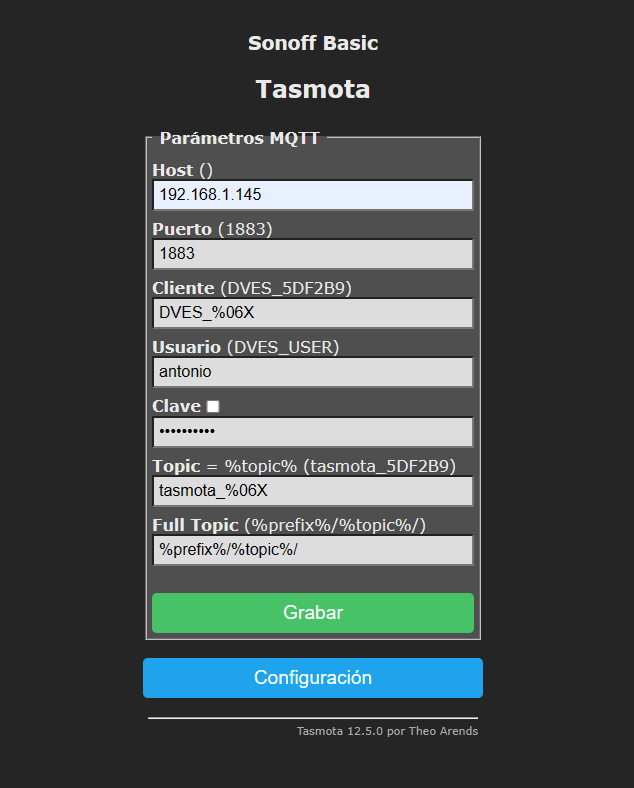Click the Host input field

pos(312,195)
